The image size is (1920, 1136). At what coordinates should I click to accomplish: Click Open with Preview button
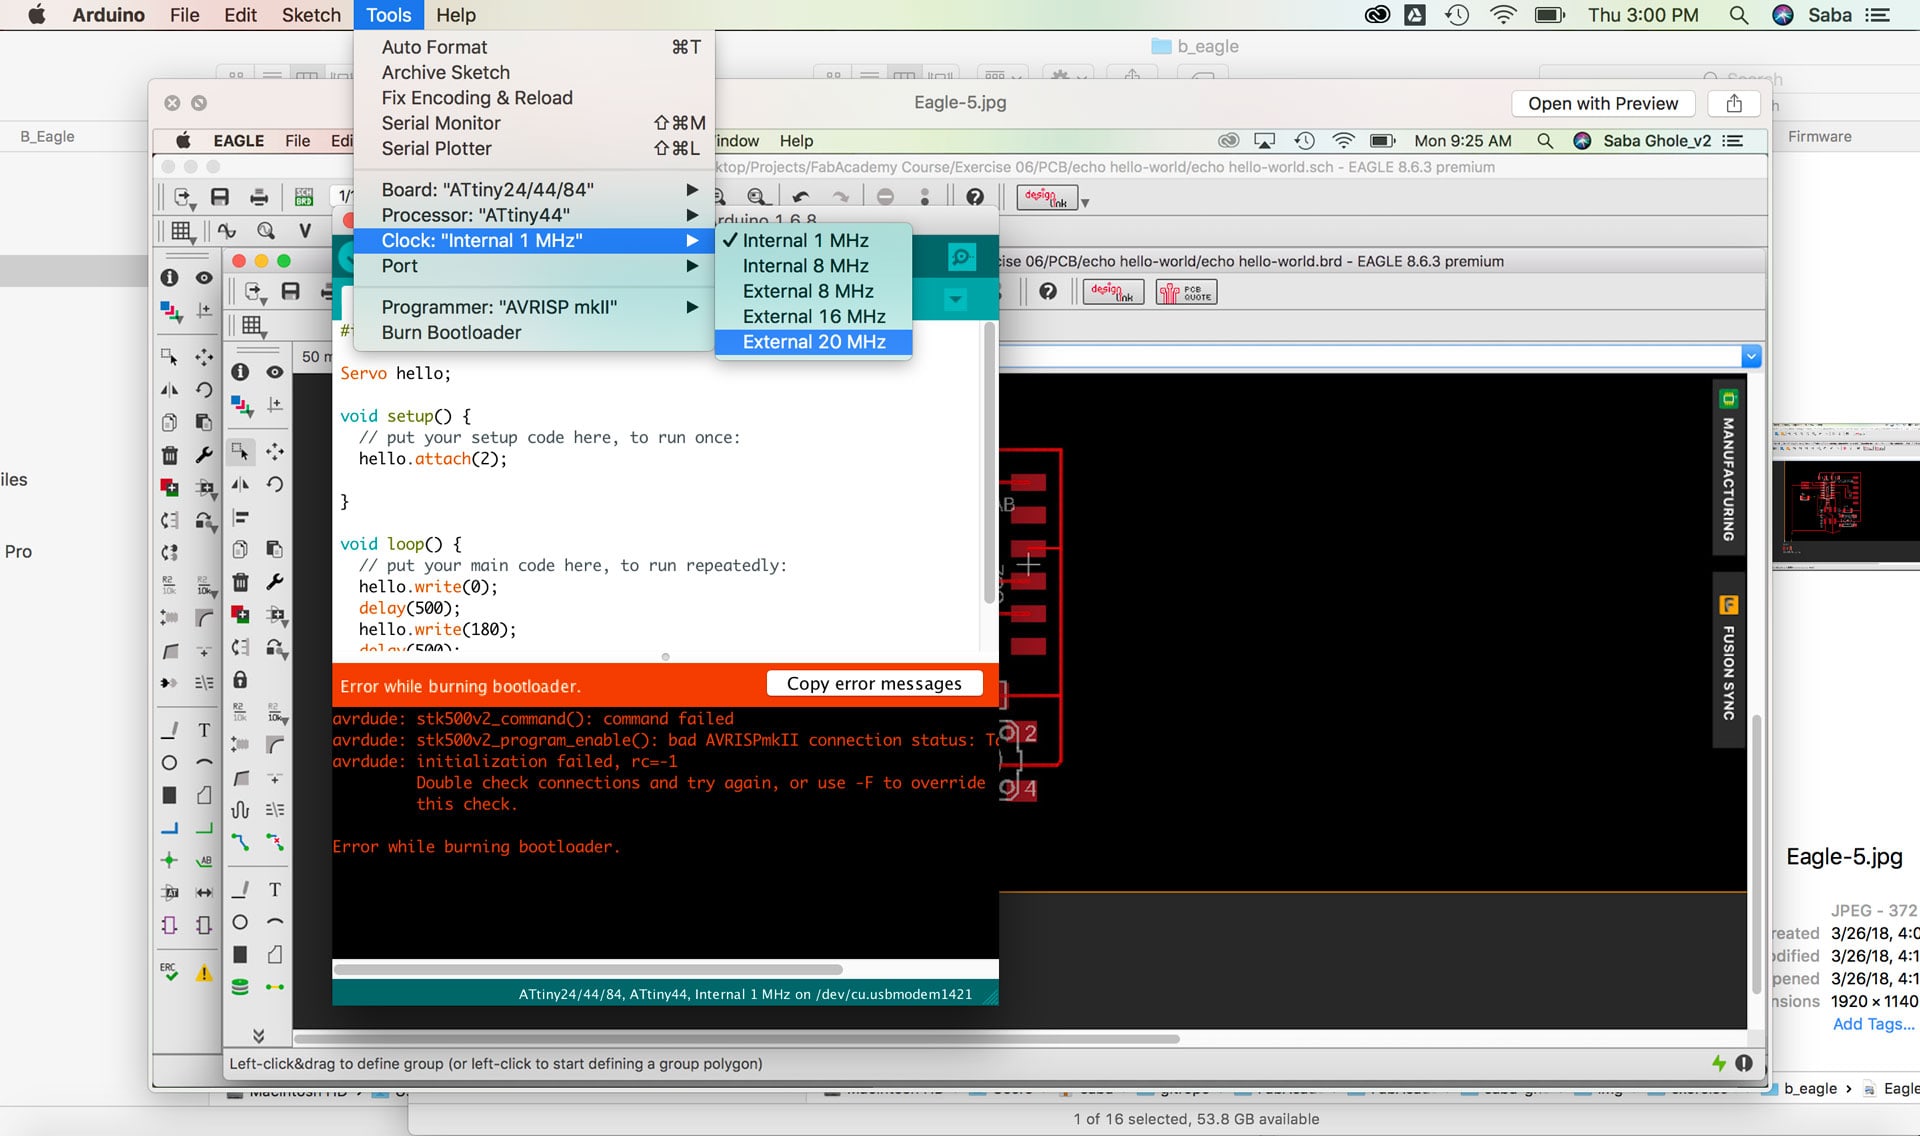(1603, 103)
